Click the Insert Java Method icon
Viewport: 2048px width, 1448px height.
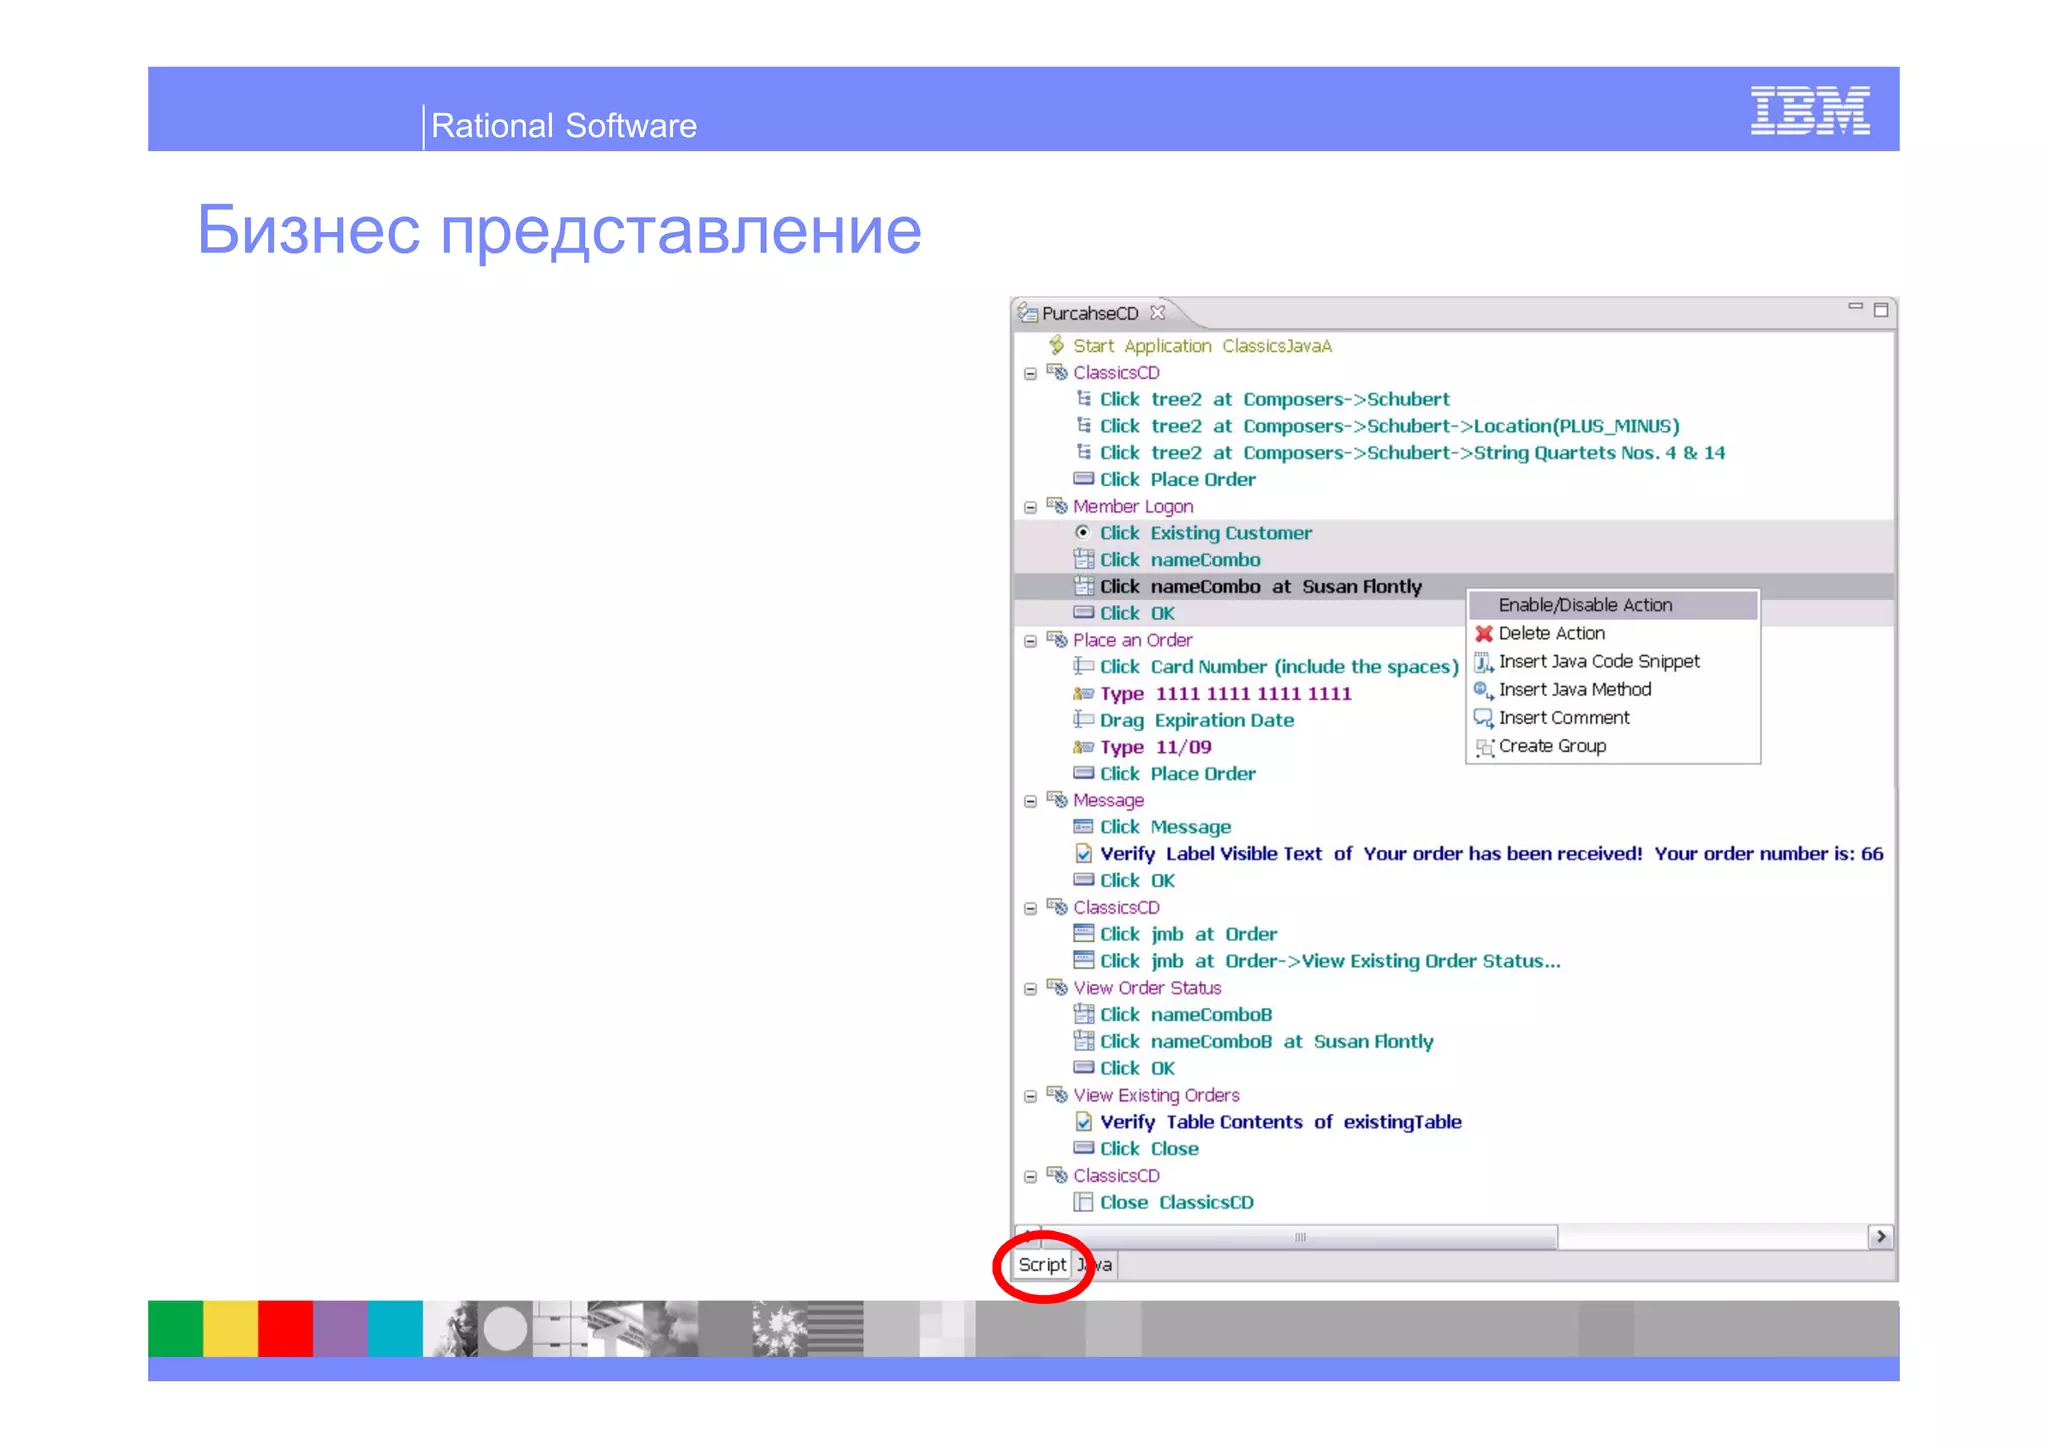tap(1484, 689)
